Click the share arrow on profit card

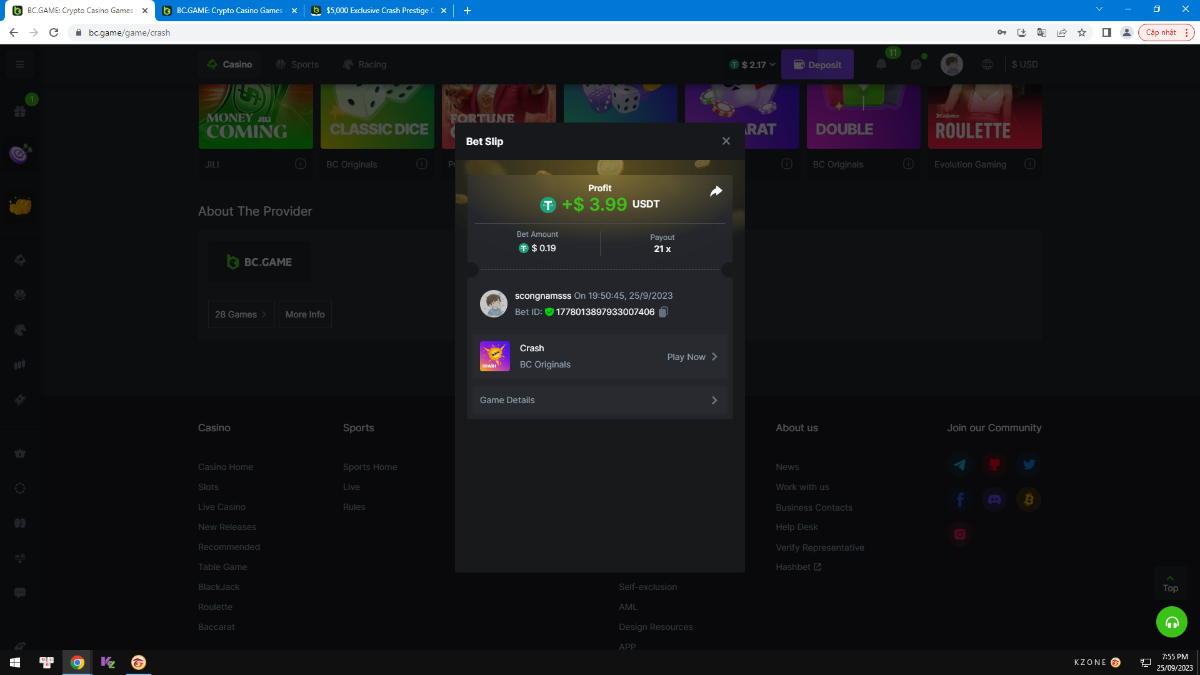(716, 191)
